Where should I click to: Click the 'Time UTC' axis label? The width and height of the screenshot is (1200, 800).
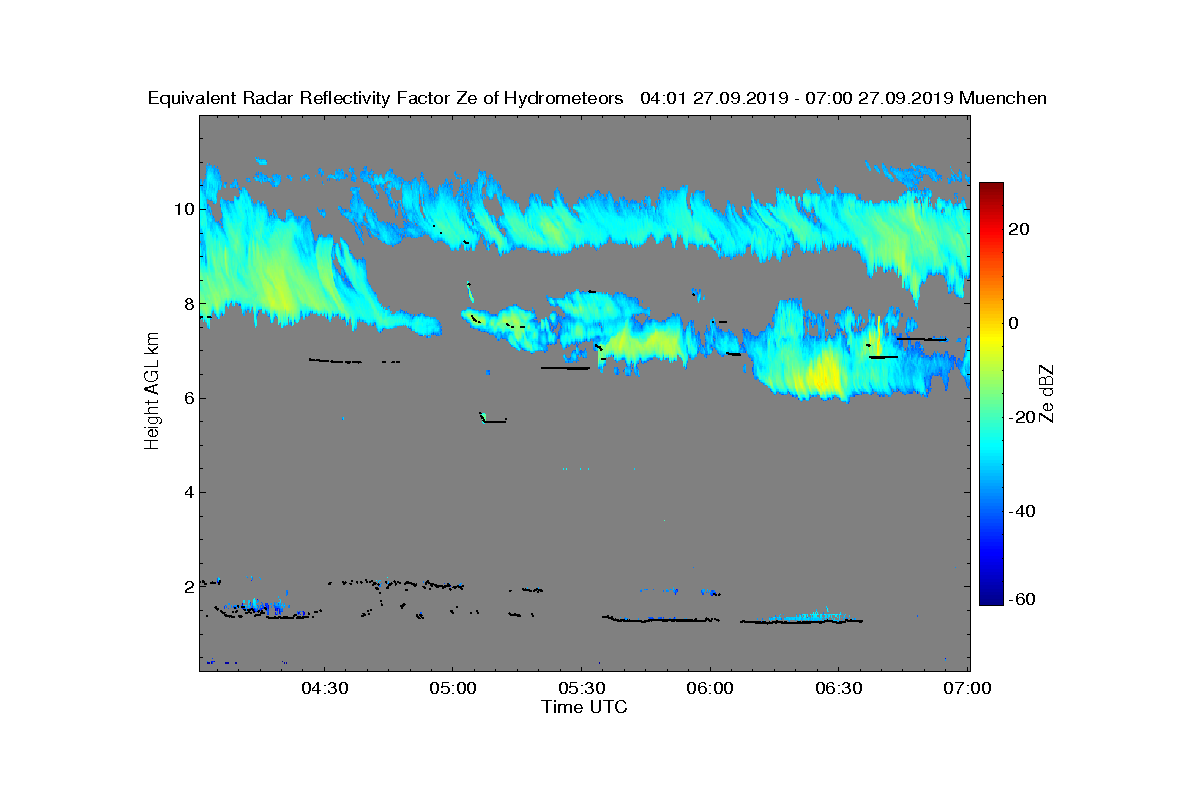pyautogui.click(x=585, y=707)
